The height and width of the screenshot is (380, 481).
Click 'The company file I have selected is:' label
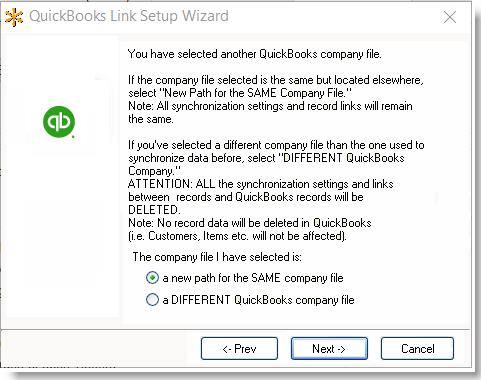coord(217,257)
